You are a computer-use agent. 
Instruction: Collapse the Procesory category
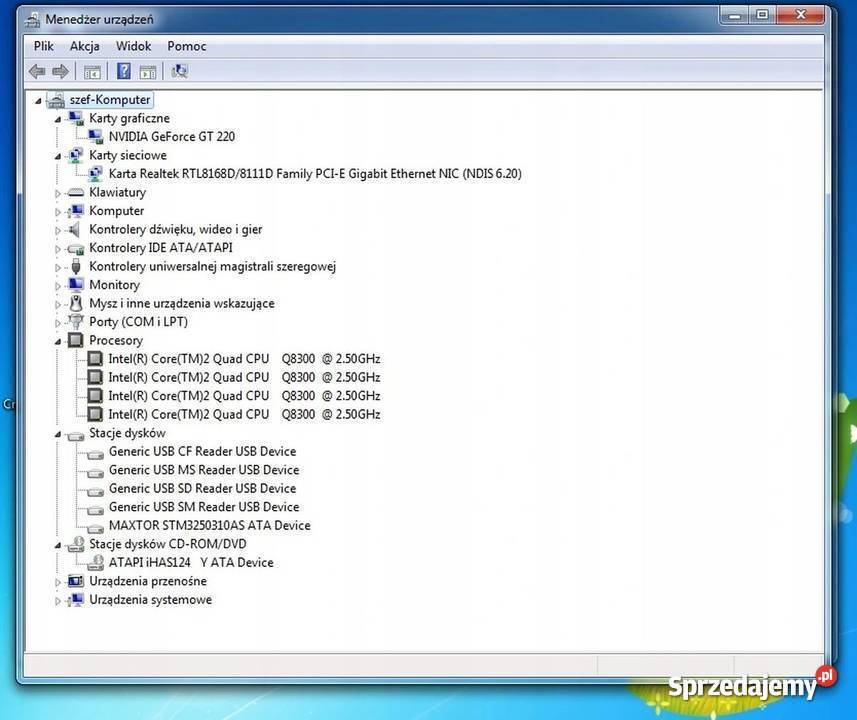point(58,341)
